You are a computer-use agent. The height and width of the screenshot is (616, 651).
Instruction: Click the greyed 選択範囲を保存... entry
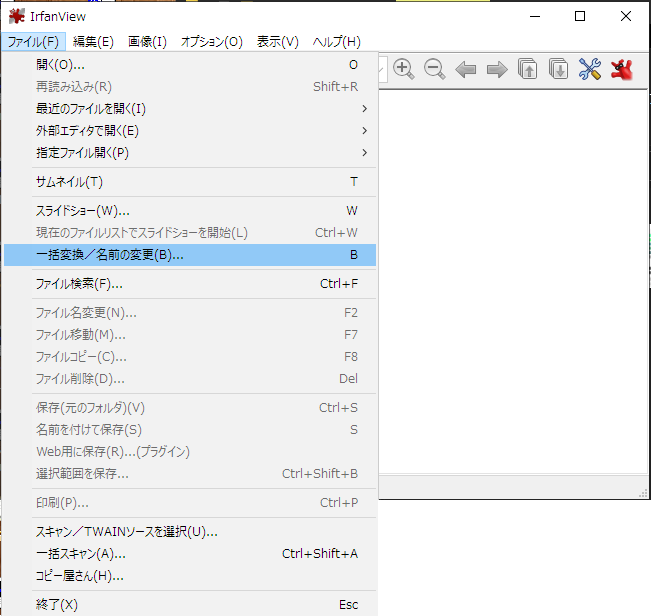click(x=190, y=474)
